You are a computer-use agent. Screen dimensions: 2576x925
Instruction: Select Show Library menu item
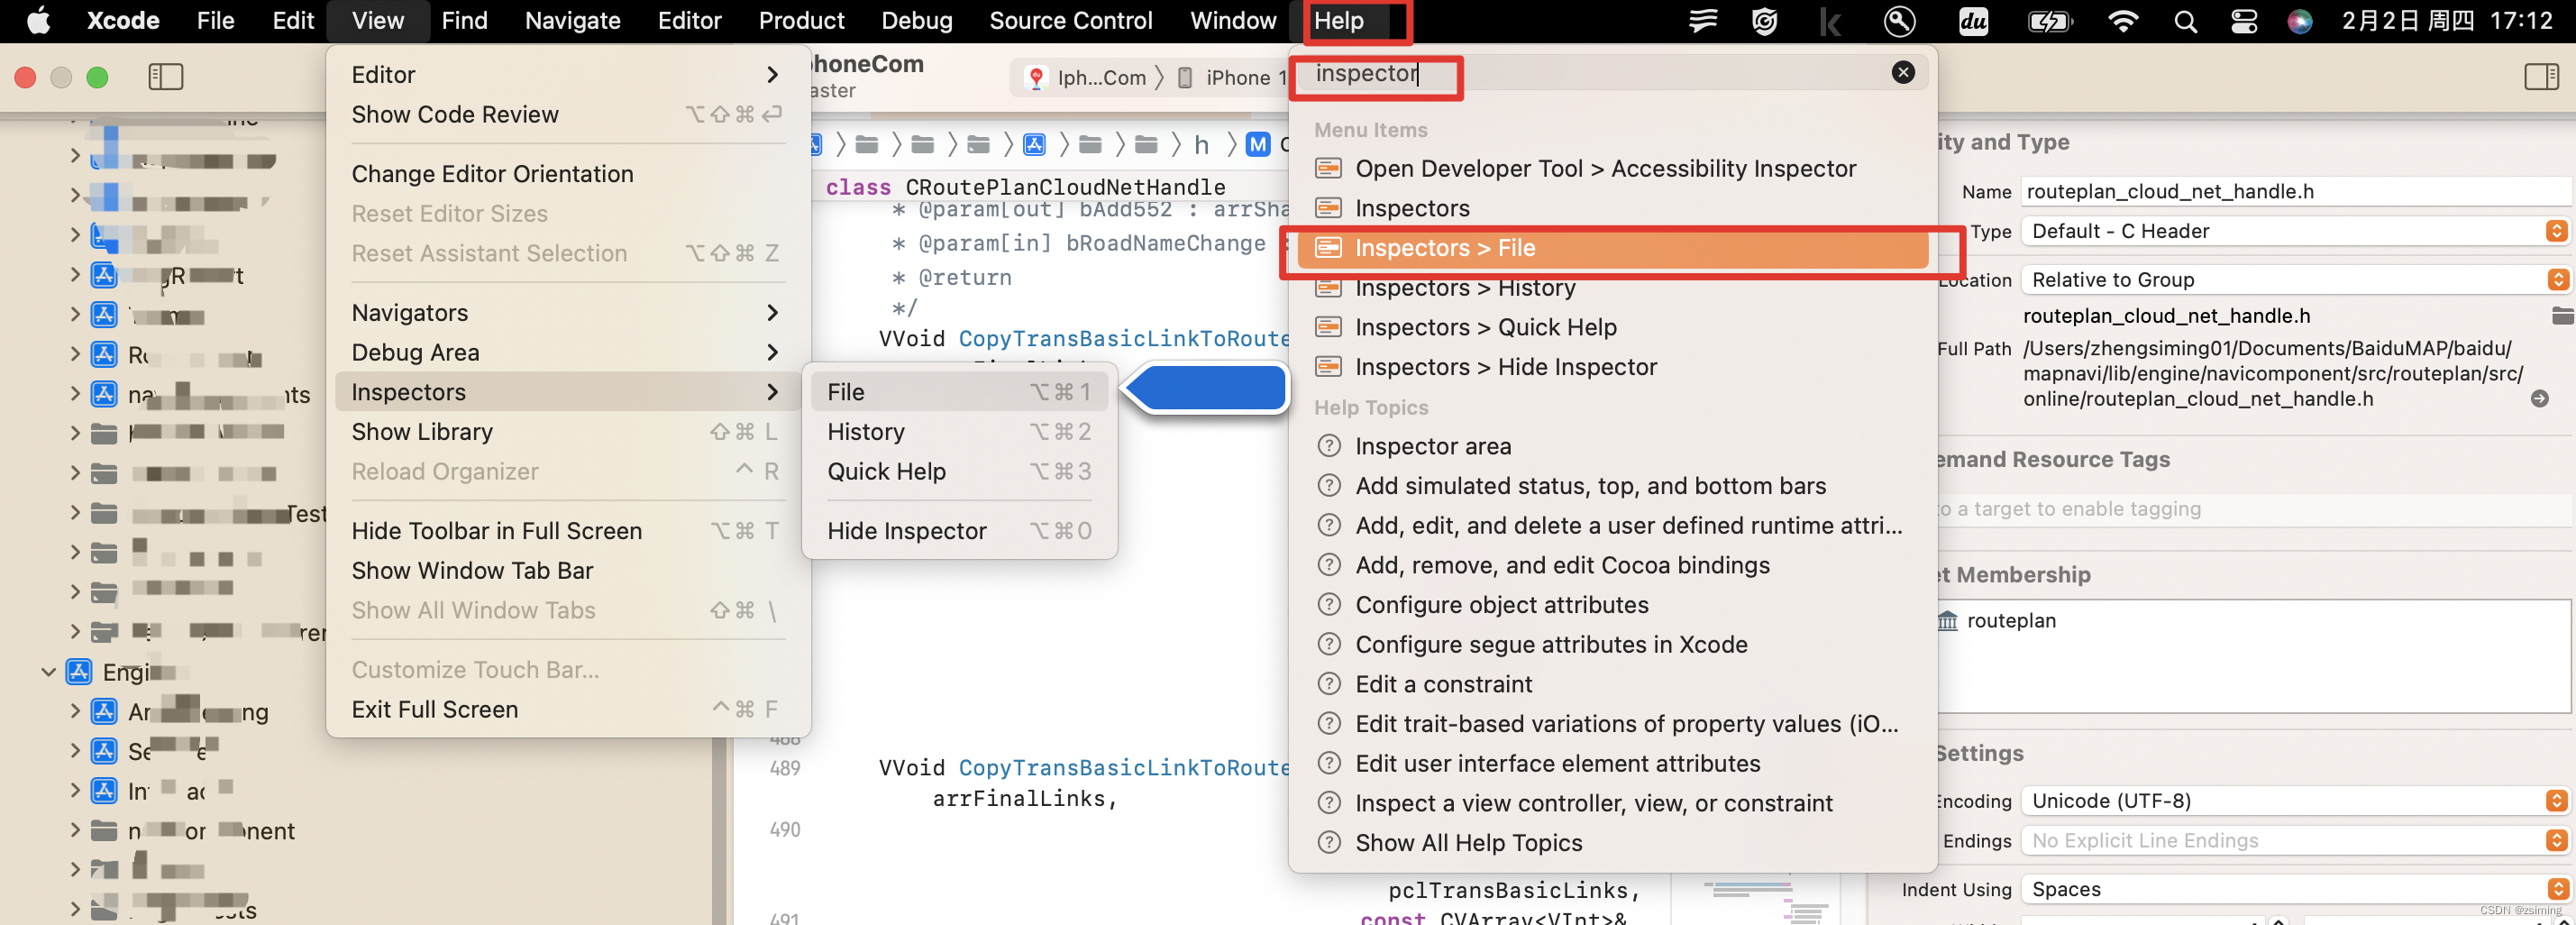568,432
